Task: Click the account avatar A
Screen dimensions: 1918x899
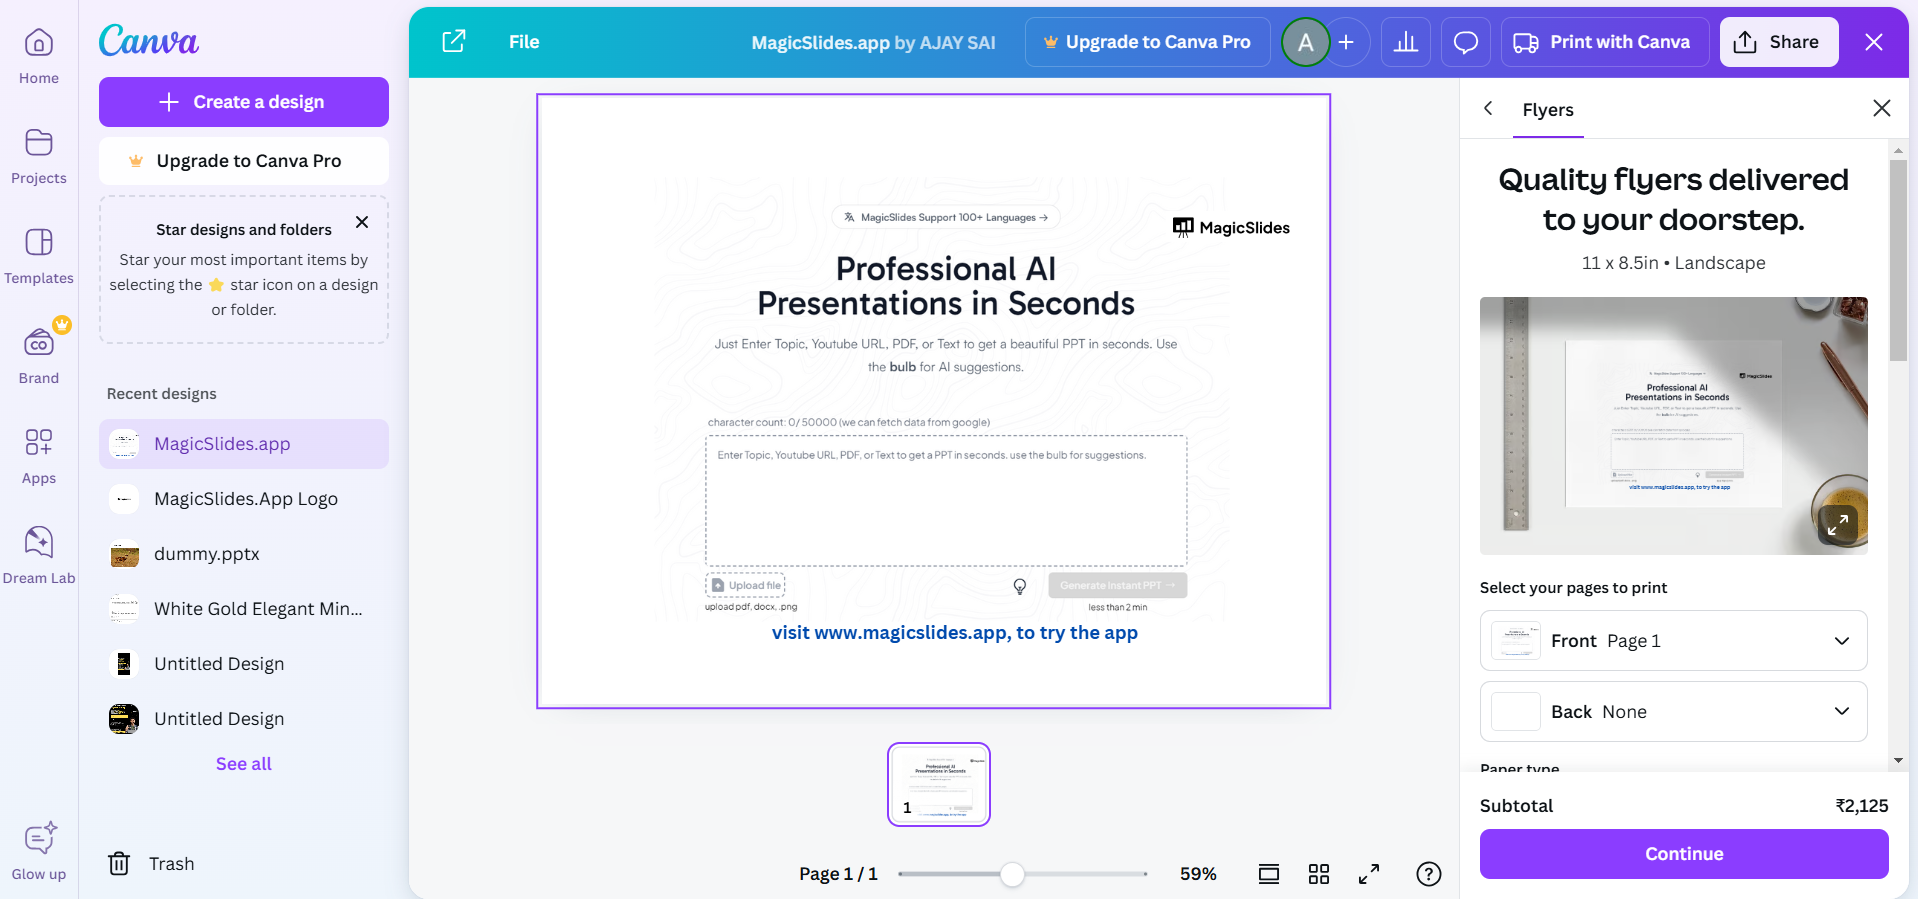Action: coord(1306,42)
